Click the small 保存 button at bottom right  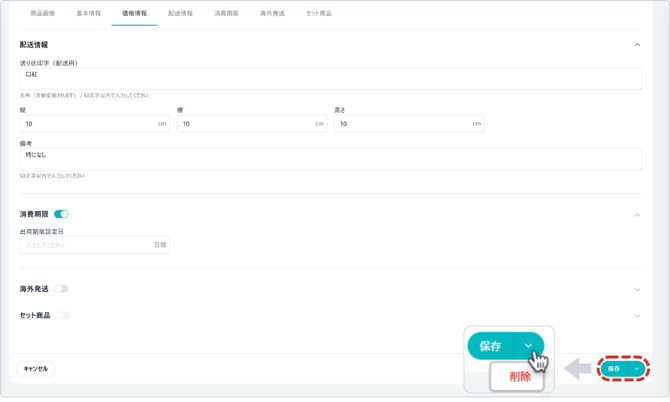[614, 369]
